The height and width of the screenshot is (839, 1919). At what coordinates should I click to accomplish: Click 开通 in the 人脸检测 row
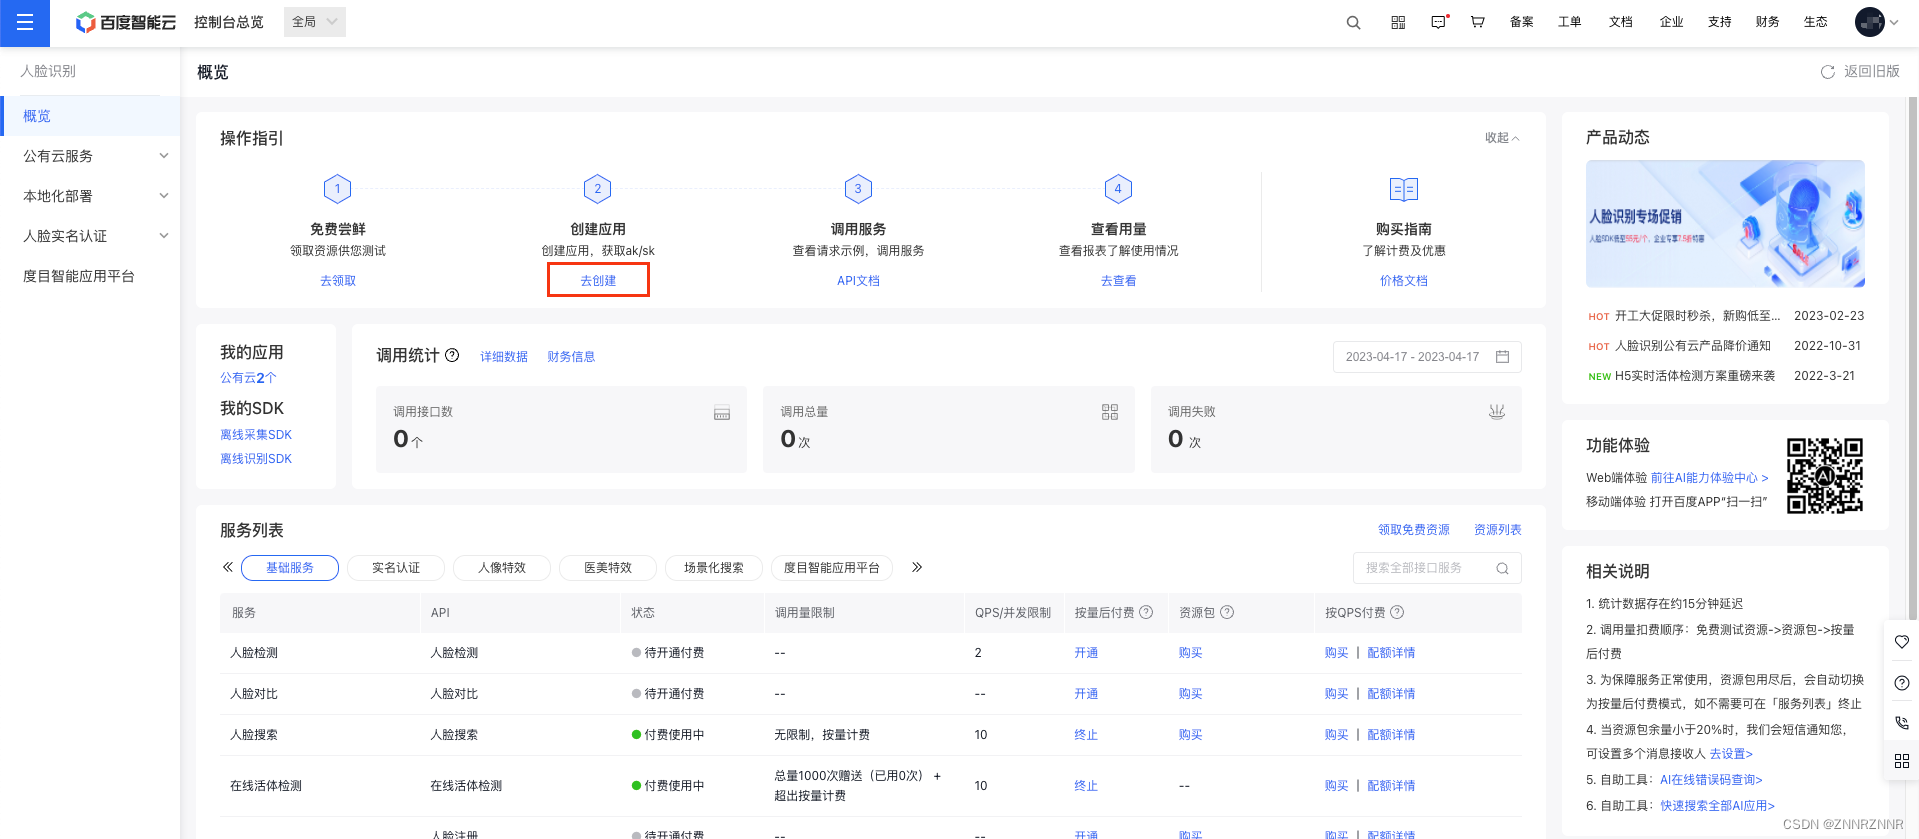[x=1086, y=653]
